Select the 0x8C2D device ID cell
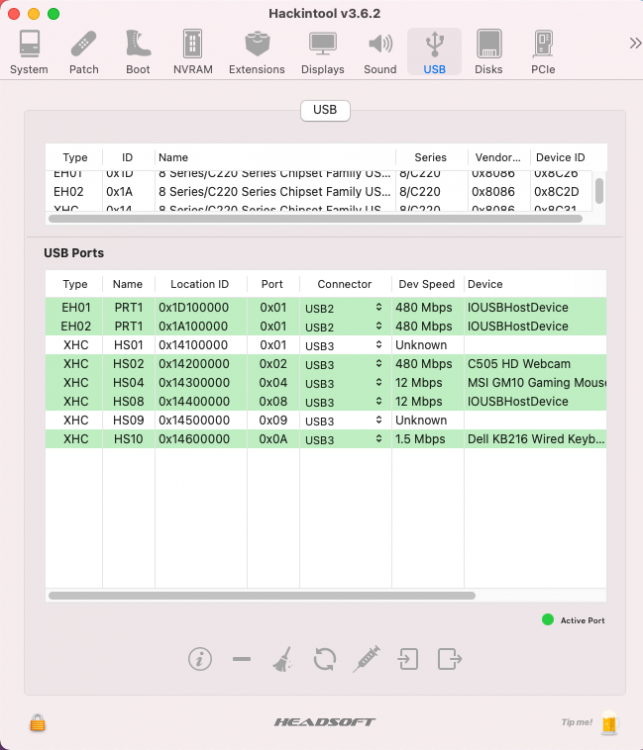 coord(556,192)
